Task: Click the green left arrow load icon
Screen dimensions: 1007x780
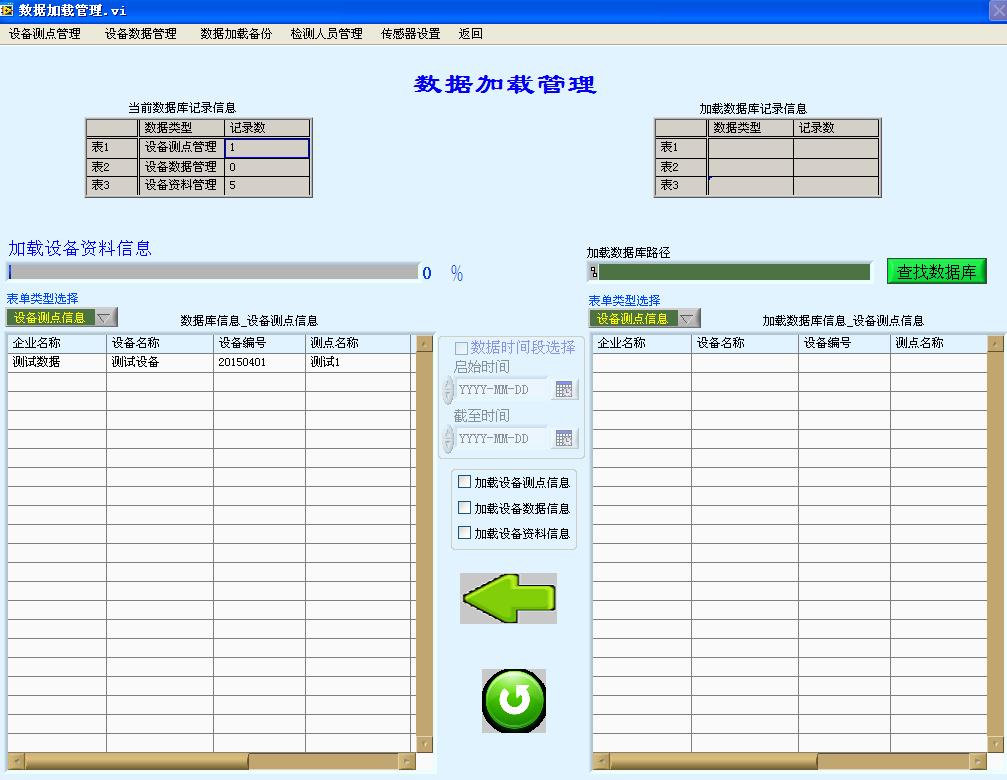Action: 508,598
